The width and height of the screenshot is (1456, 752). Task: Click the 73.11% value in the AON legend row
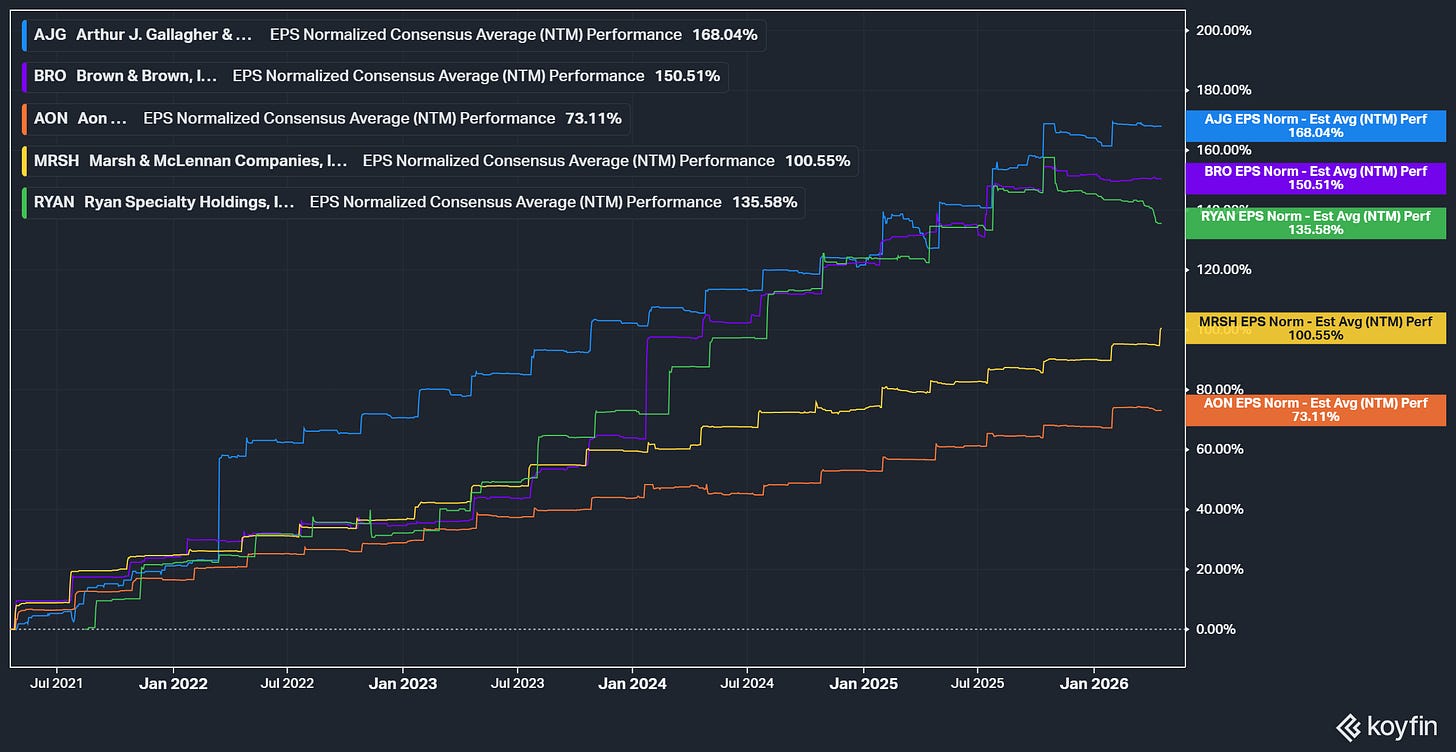pyautogui.click(x=593, y=118)
